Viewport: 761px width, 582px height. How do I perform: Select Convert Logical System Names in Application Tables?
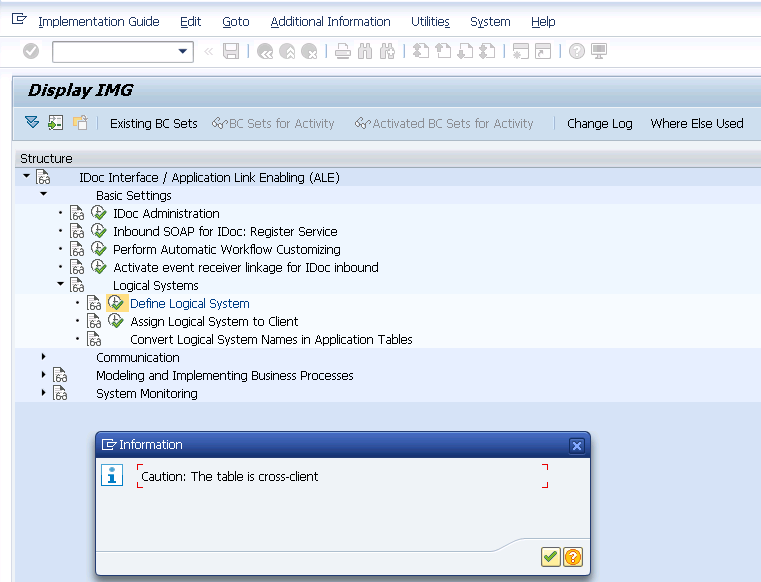(271, 340)
